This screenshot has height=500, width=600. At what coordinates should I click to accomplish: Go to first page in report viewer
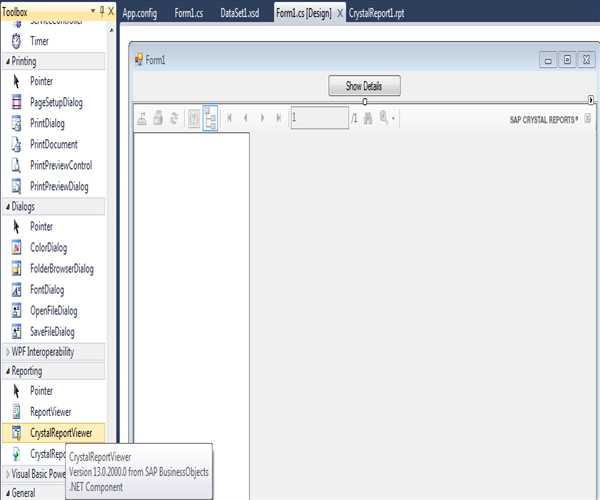[x=231, y=118]
